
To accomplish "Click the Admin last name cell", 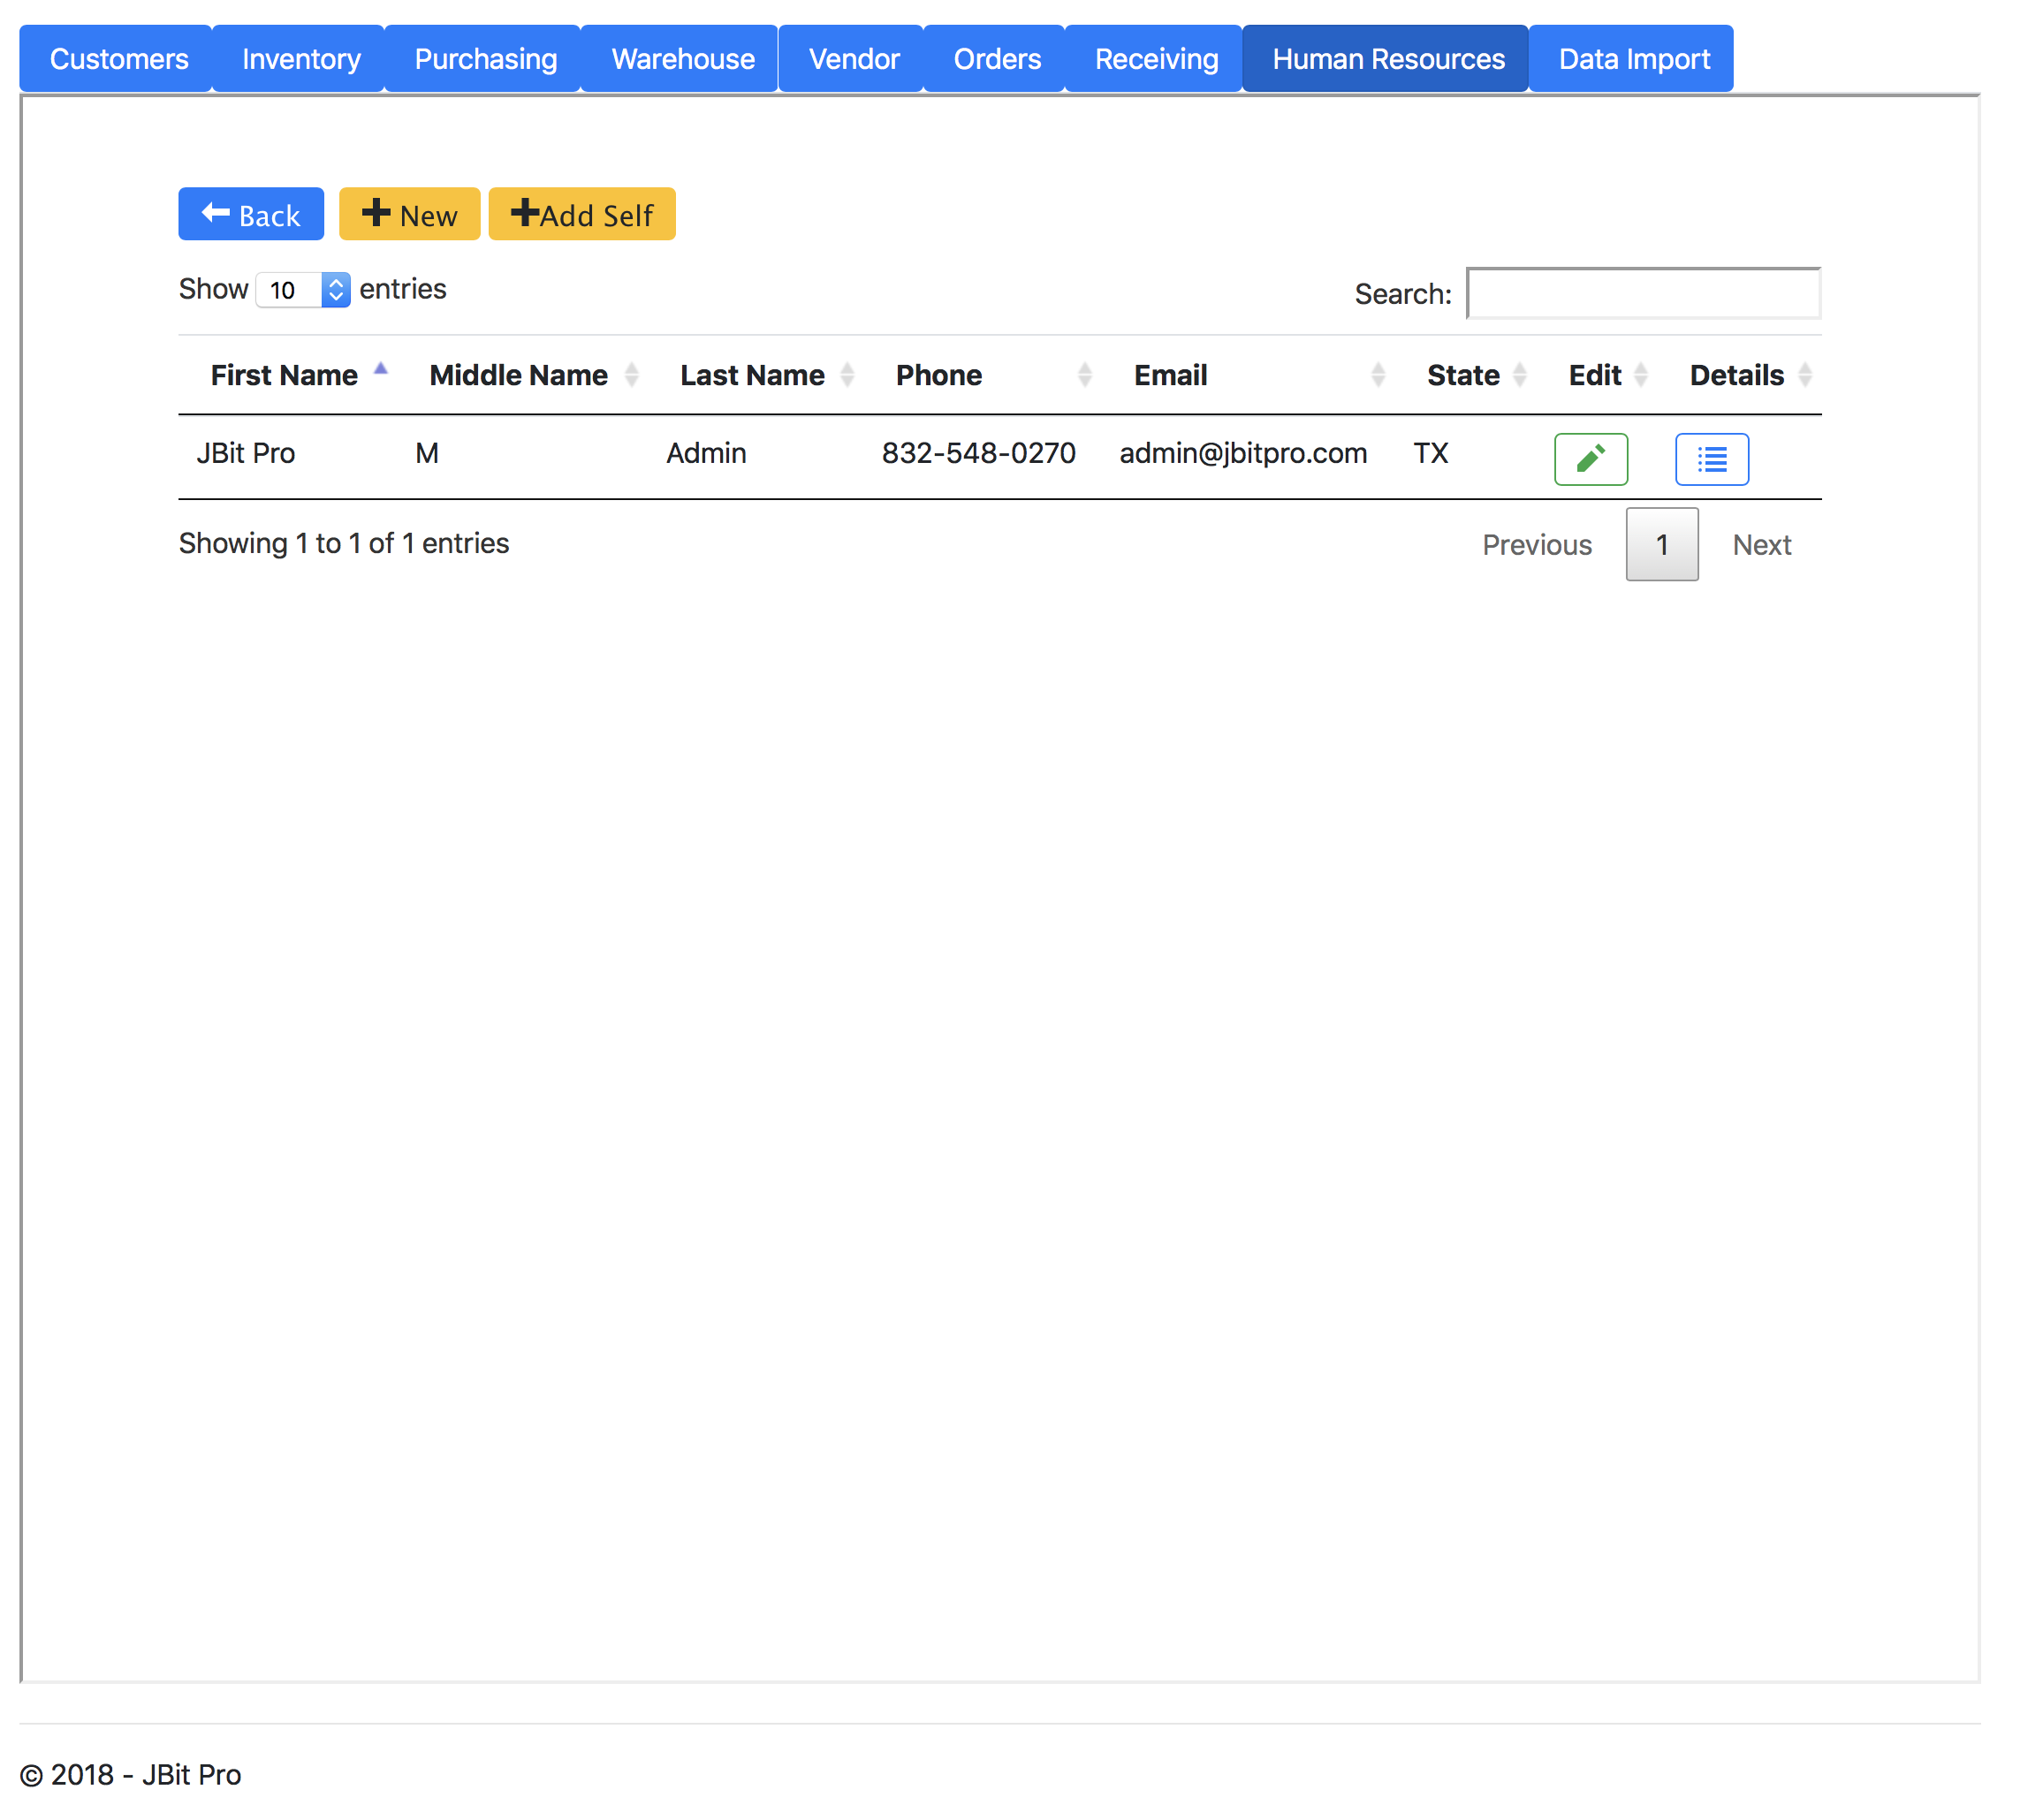I will 706,453.
